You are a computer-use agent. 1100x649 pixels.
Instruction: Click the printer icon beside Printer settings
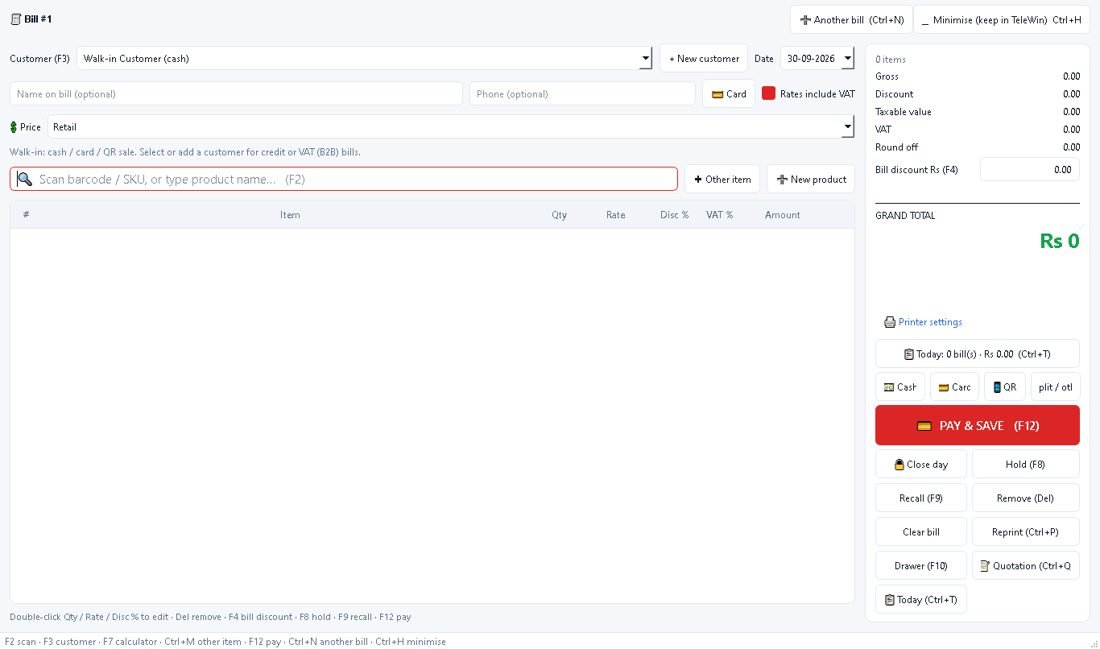click(x=890, y=322)
